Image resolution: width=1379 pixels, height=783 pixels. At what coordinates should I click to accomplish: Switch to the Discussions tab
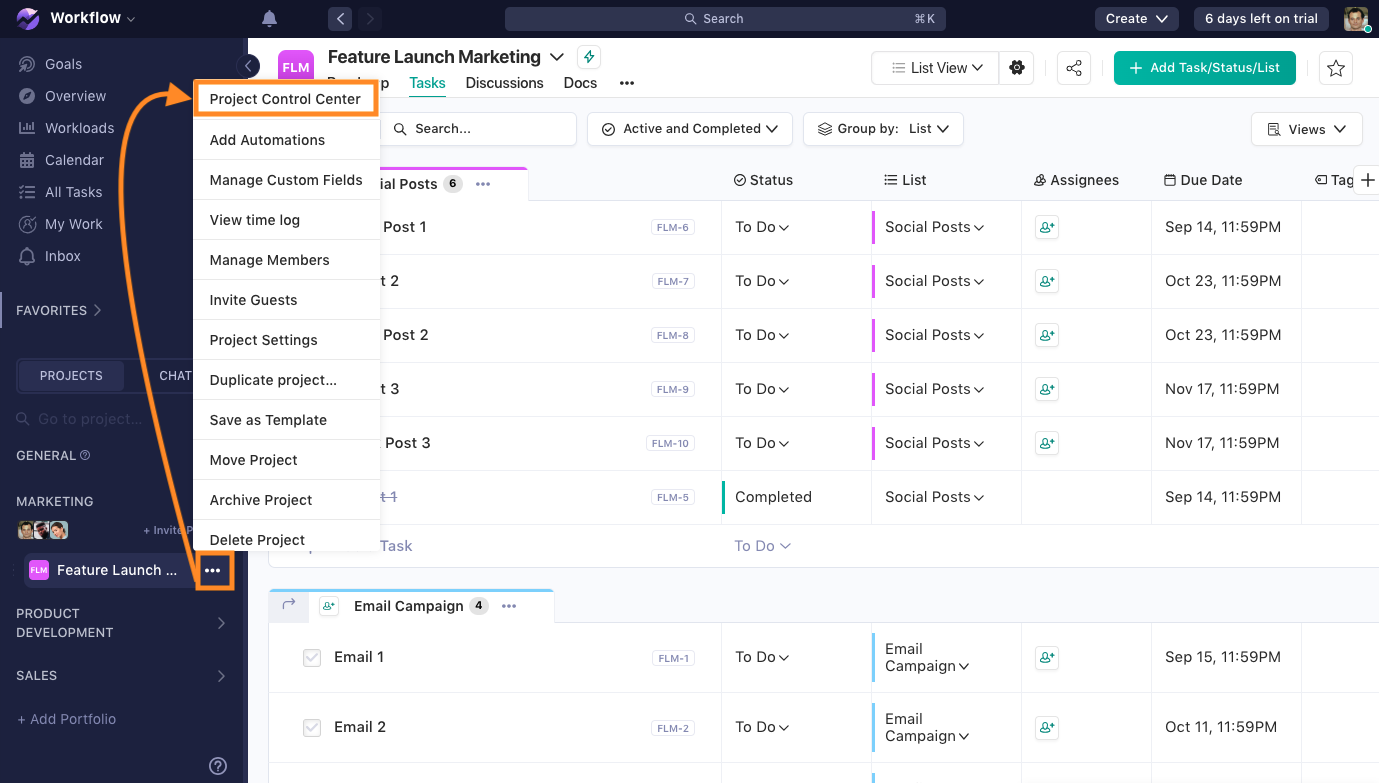coord(505,83)
